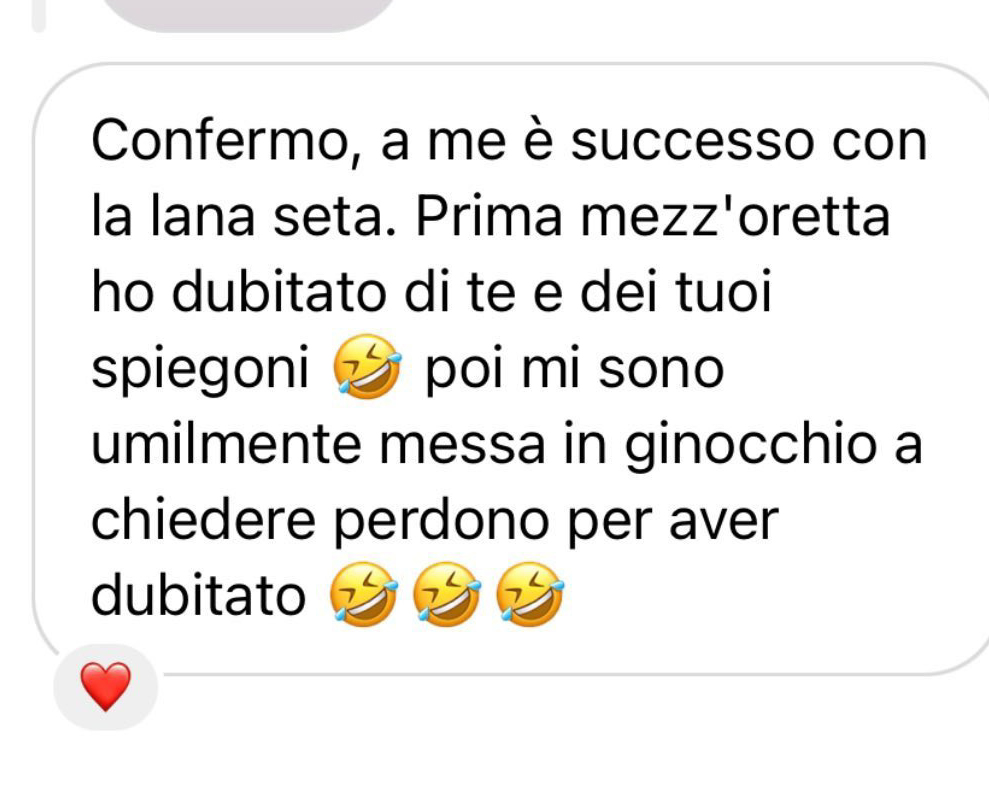Tap the red heart reaction
989x790 pixels.
click(x=105, y=687)
